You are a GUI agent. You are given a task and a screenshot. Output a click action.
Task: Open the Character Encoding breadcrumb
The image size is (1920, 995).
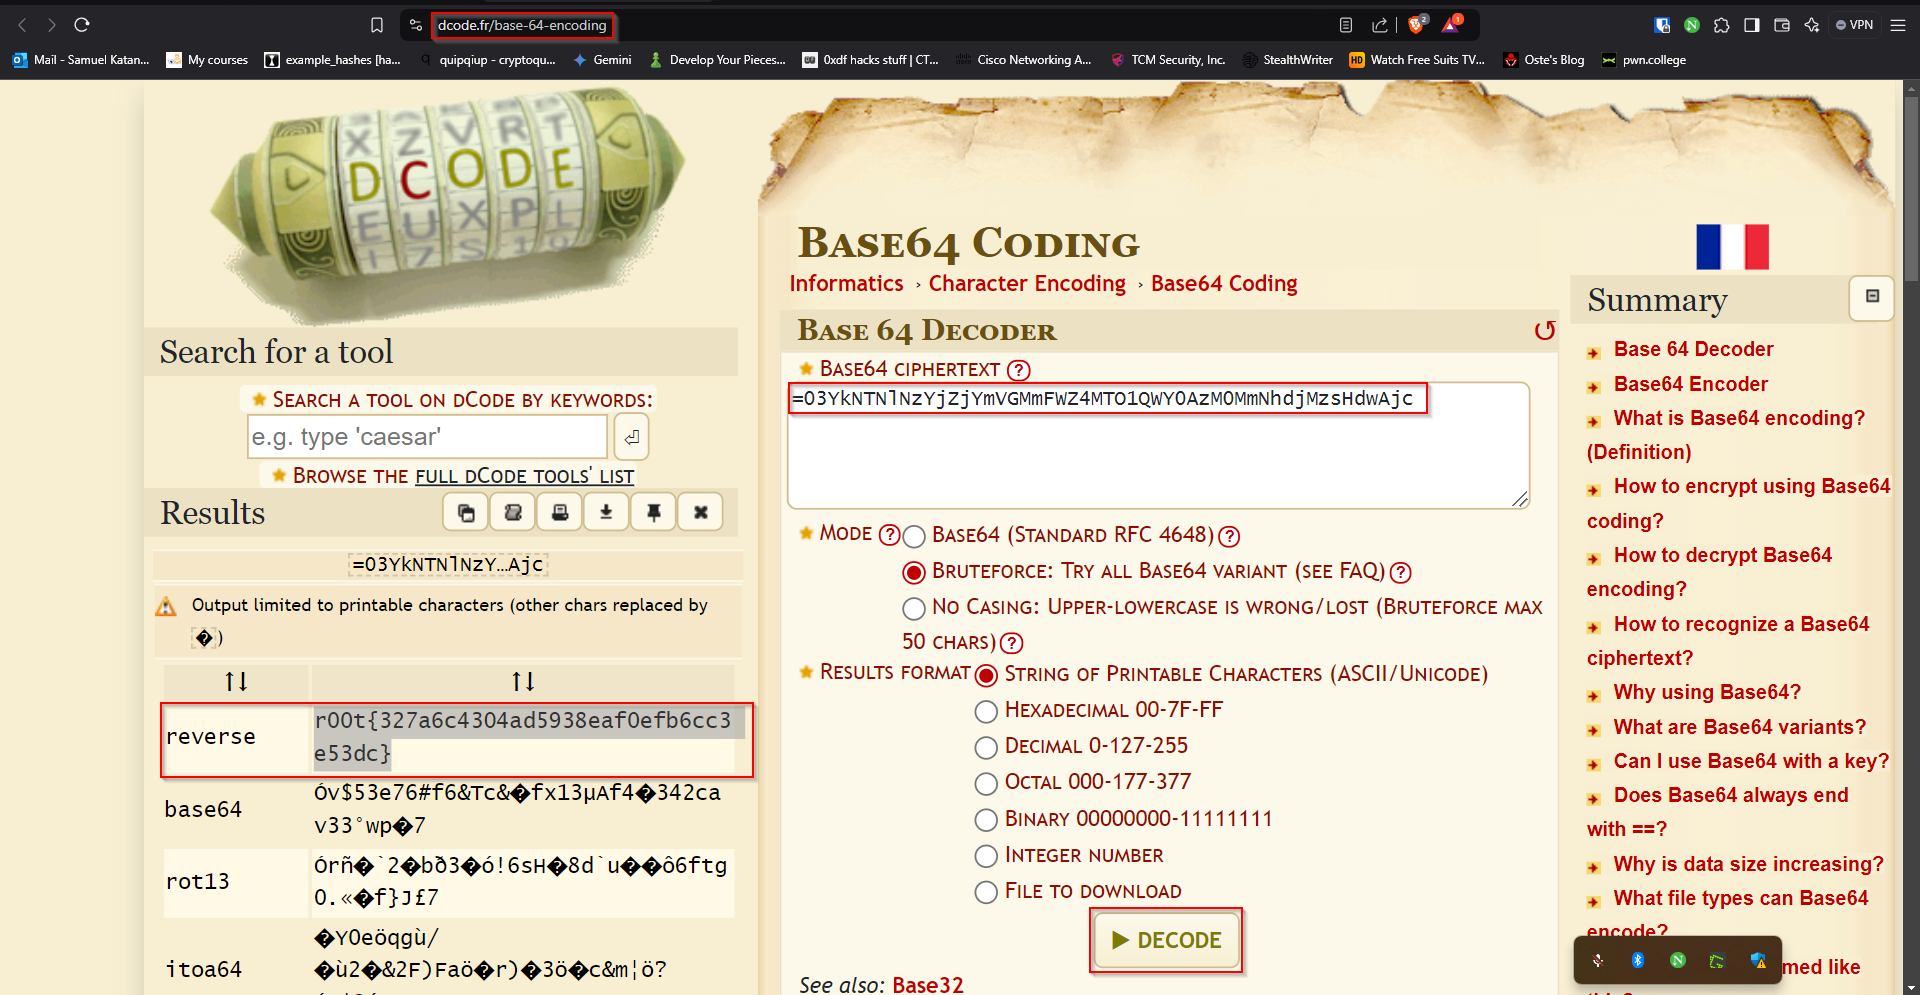[1027, 284]
